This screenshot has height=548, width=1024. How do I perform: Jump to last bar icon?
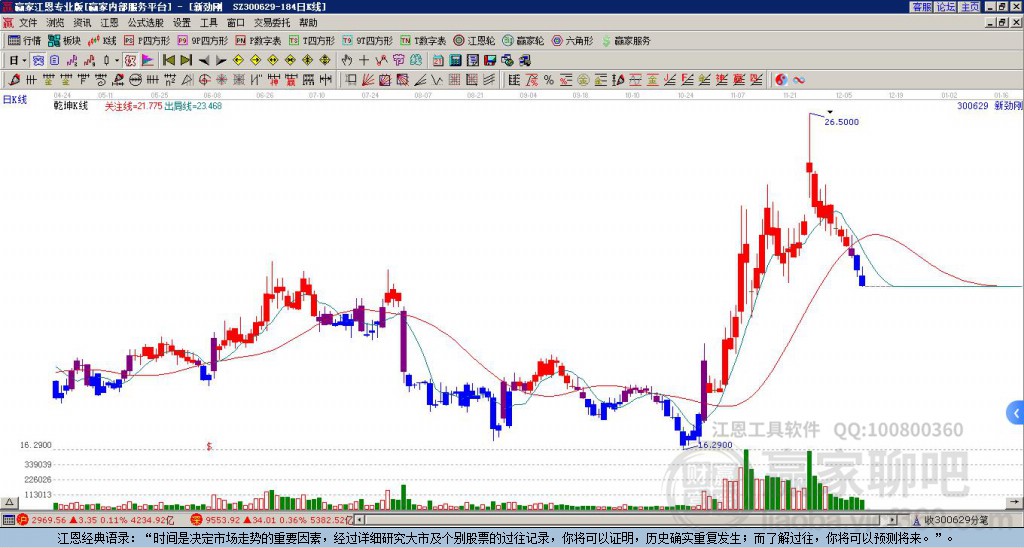pos(186,60)
